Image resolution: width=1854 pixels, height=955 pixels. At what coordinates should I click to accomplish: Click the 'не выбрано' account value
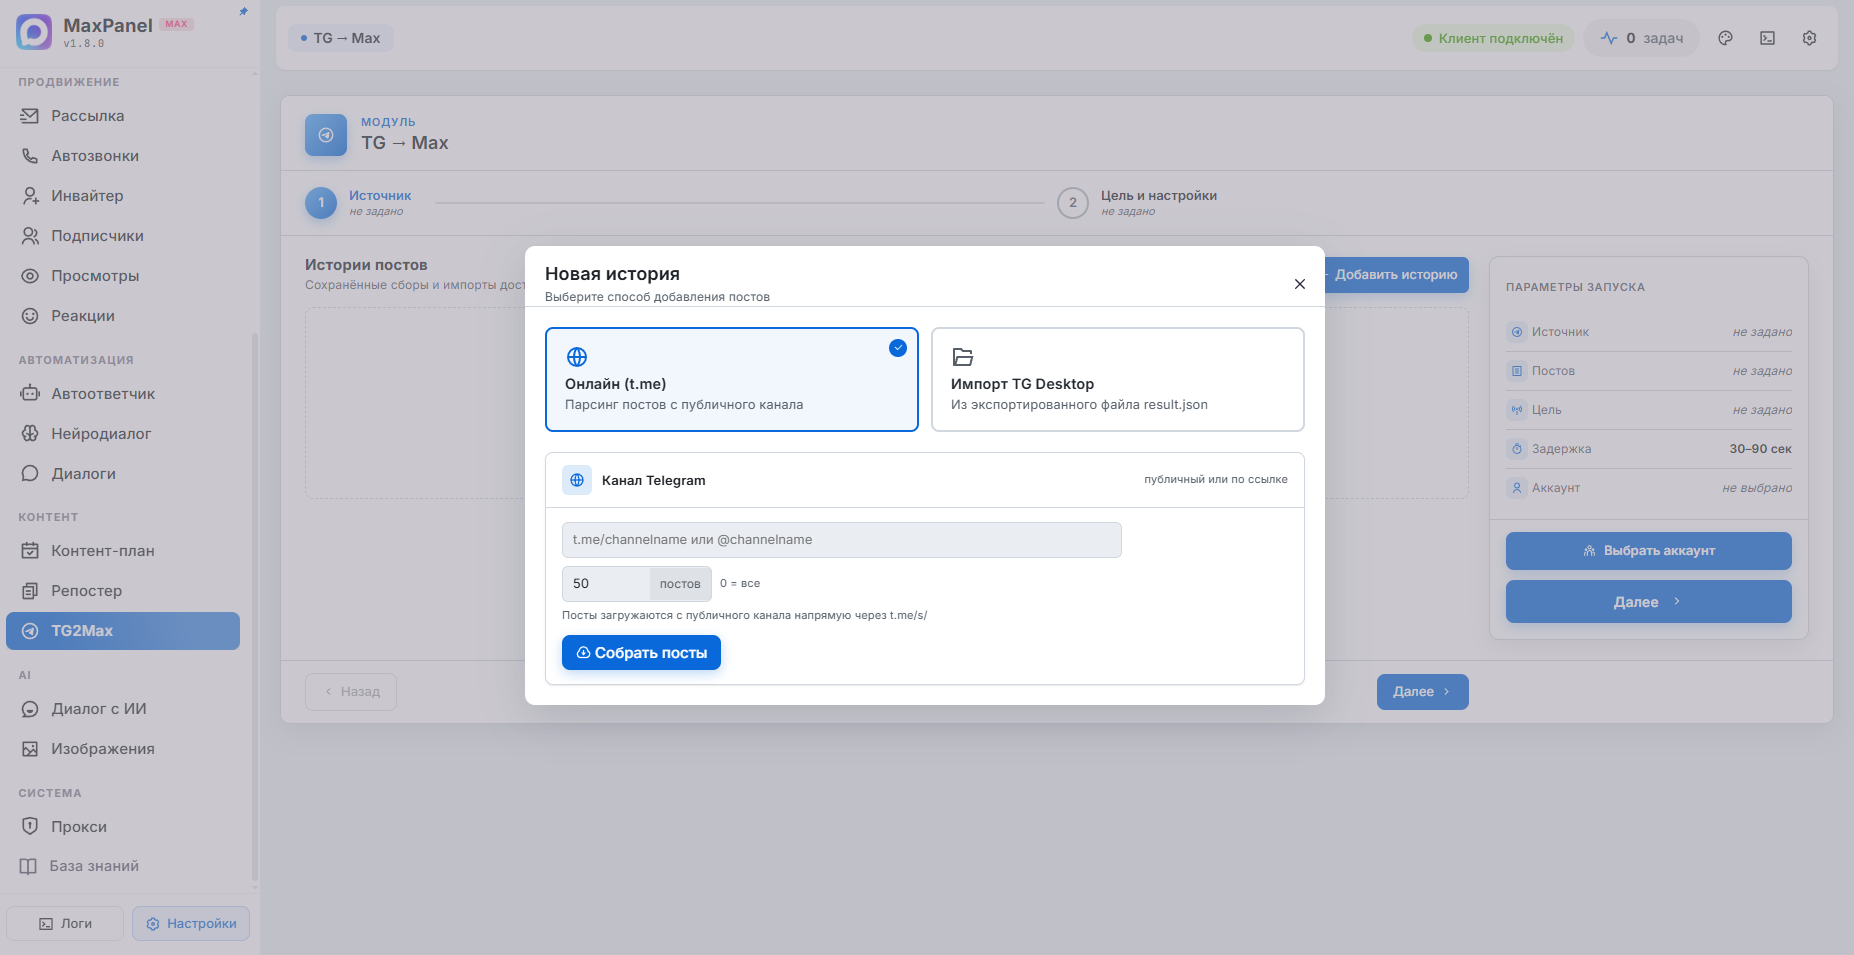point(1757,488)
